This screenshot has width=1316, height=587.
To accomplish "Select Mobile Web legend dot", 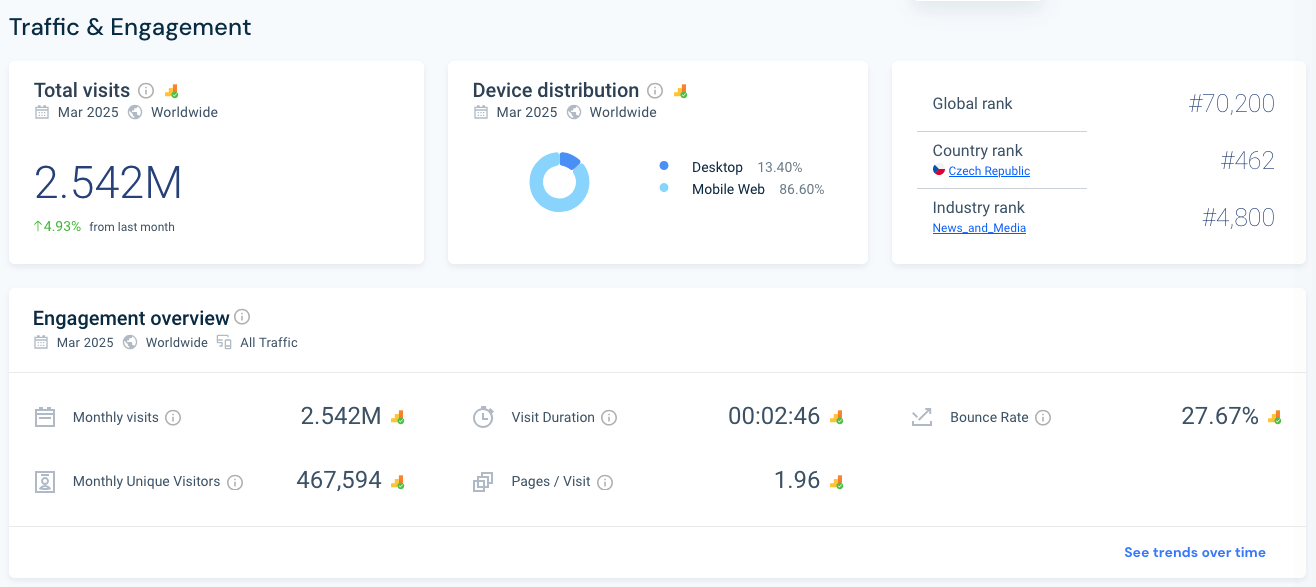I will pyautogui.click(x=664, y=188).
